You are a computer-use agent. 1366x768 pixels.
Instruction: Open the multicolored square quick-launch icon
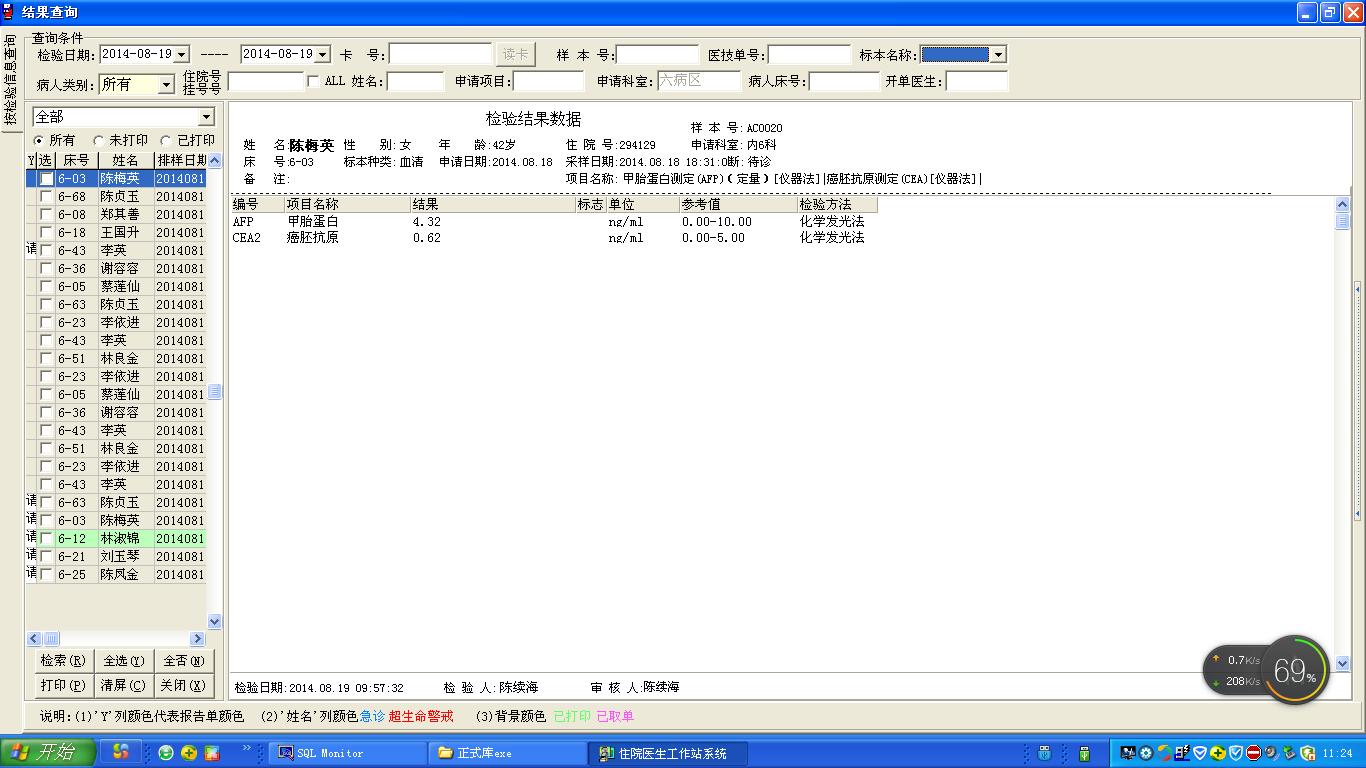tap(212, 753)
